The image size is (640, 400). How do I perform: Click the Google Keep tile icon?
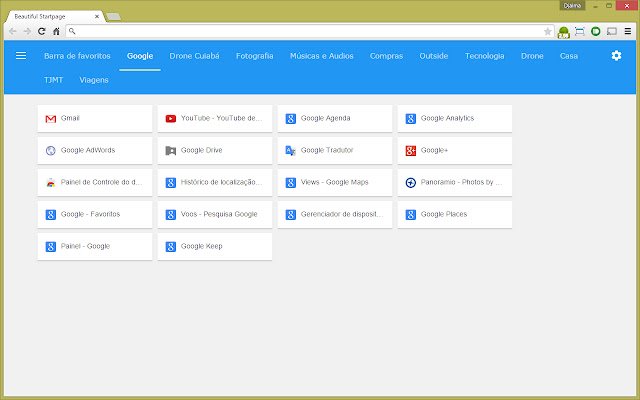click(x=171, y=247)
